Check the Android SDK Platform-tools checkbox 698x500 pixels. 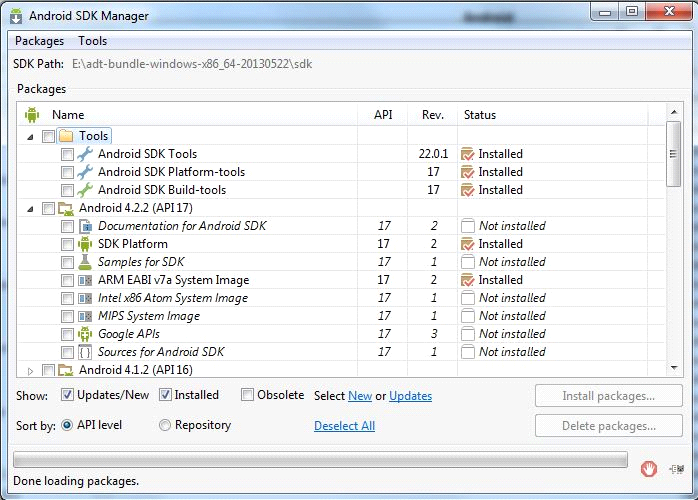coord(67,172)
